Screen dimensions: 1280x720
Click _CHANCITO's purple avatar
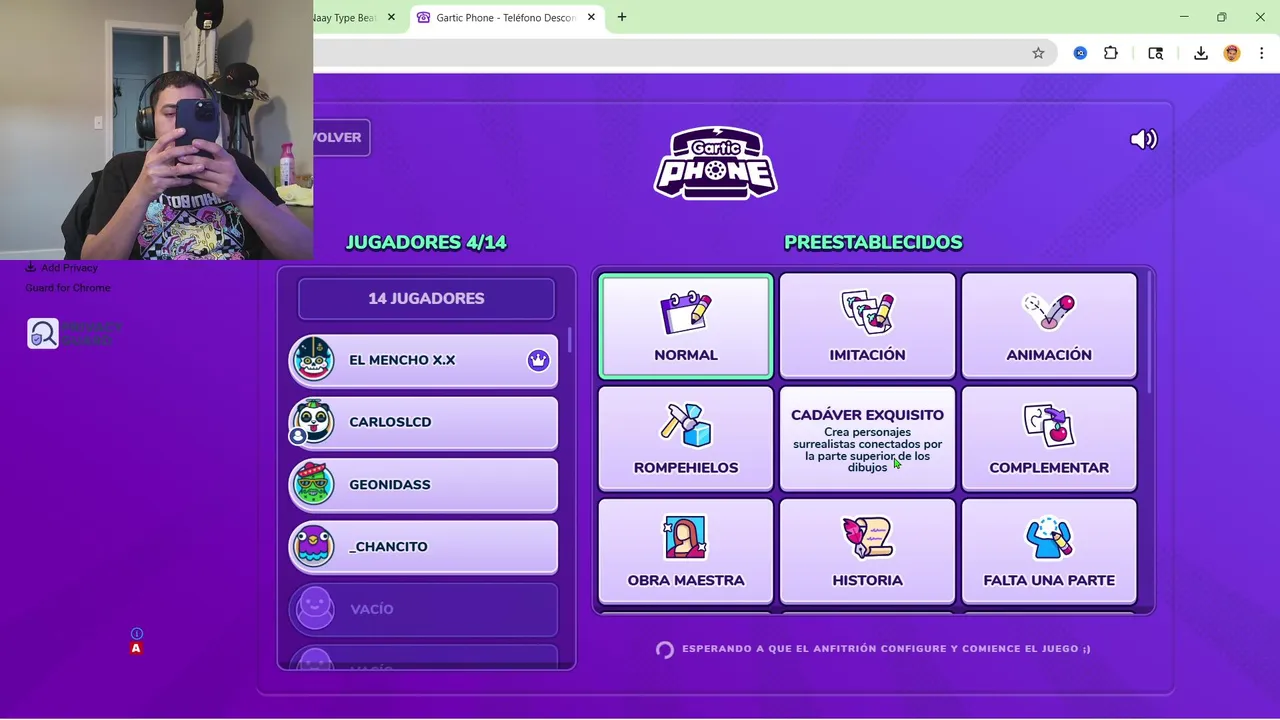tap(314, 547)
